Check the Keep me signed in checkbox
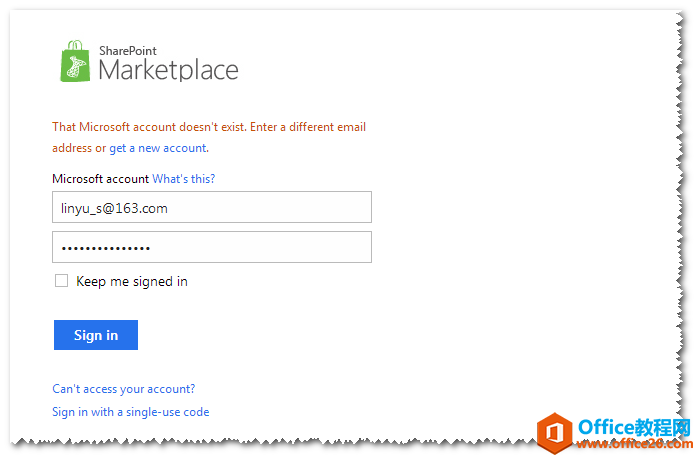Viewport: 700px width, 461px height. pyautogui.click(x=62, y=281)
